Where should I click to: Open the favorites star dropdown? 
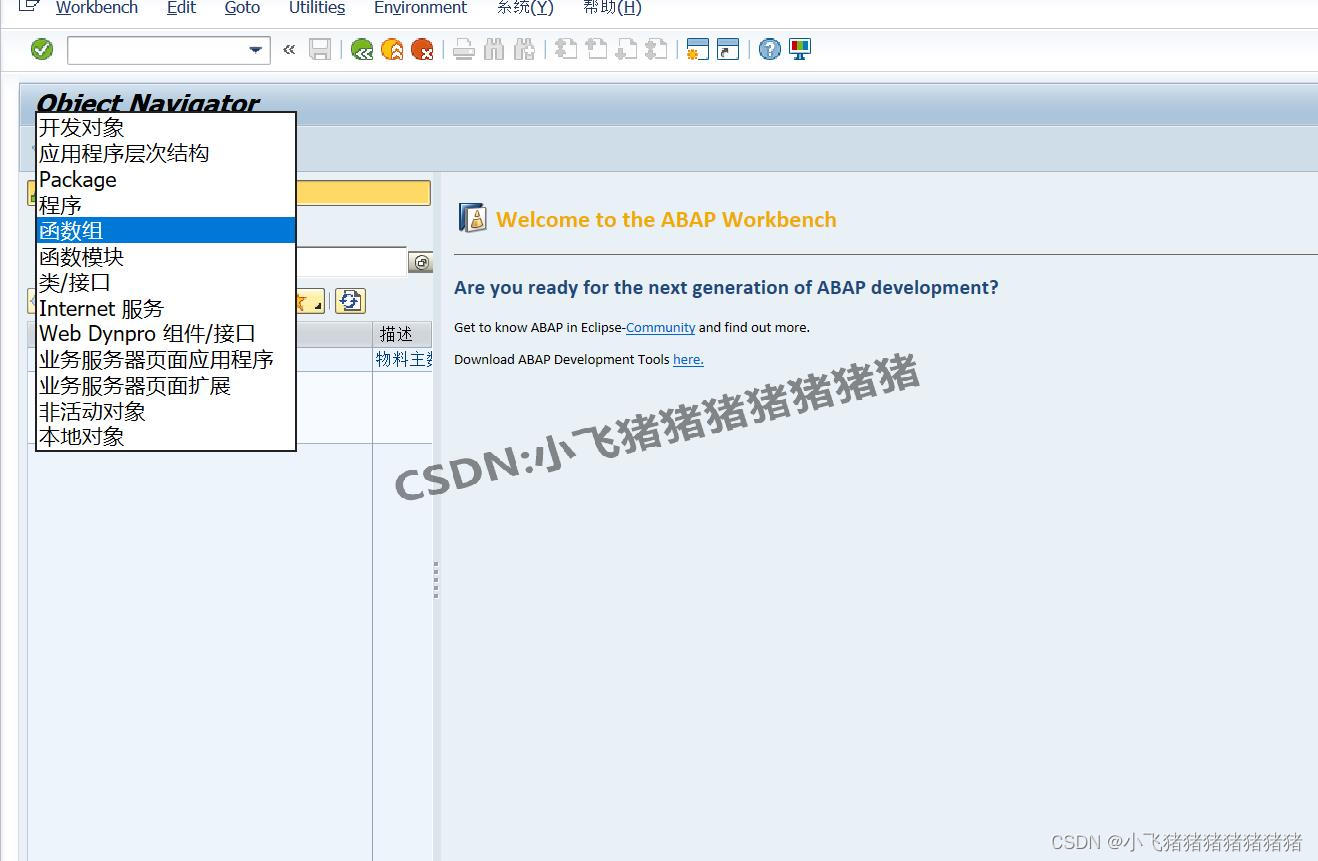pyautogui.click(x=310, y=301)
